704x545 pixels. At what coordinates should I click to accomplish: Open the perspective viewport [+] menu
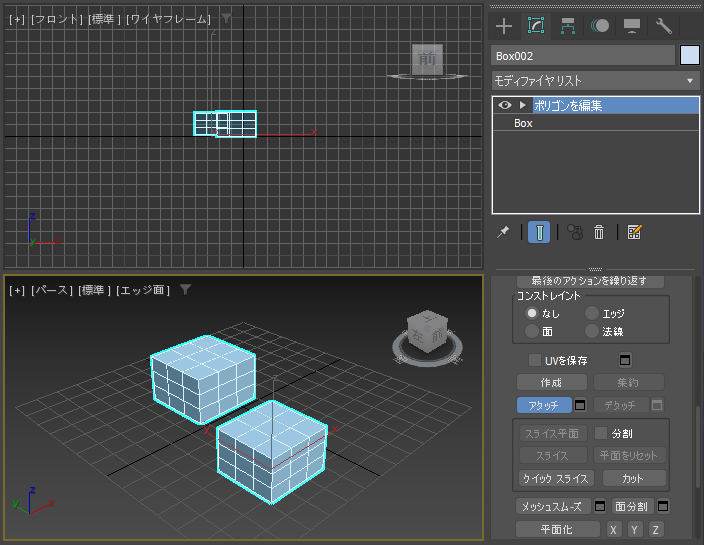[x=17, y=290]
